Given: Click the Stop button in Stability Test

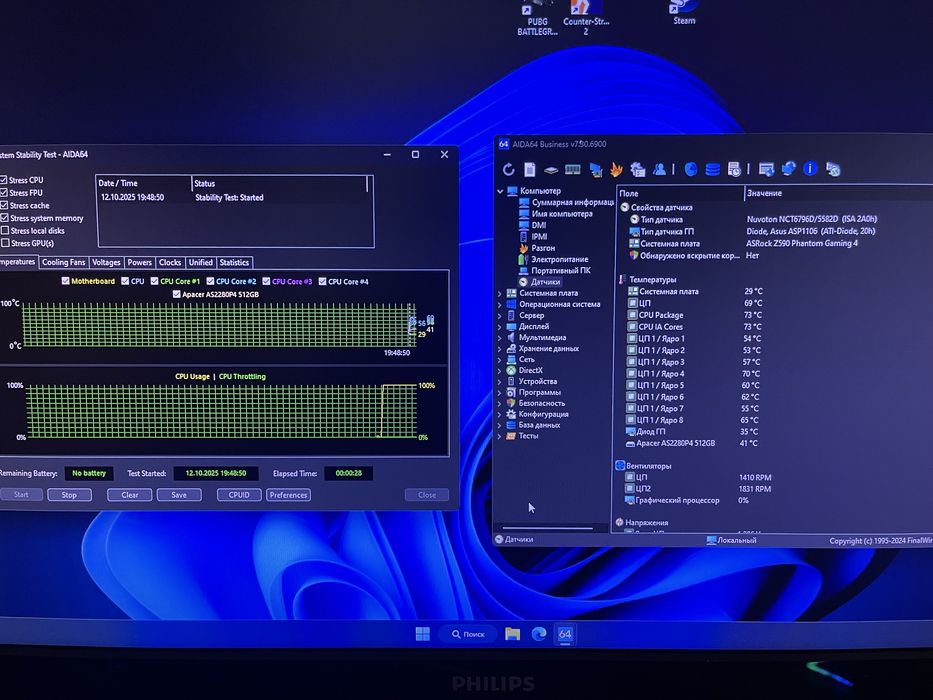Looking at the screenshot, I should pos(69,495).
